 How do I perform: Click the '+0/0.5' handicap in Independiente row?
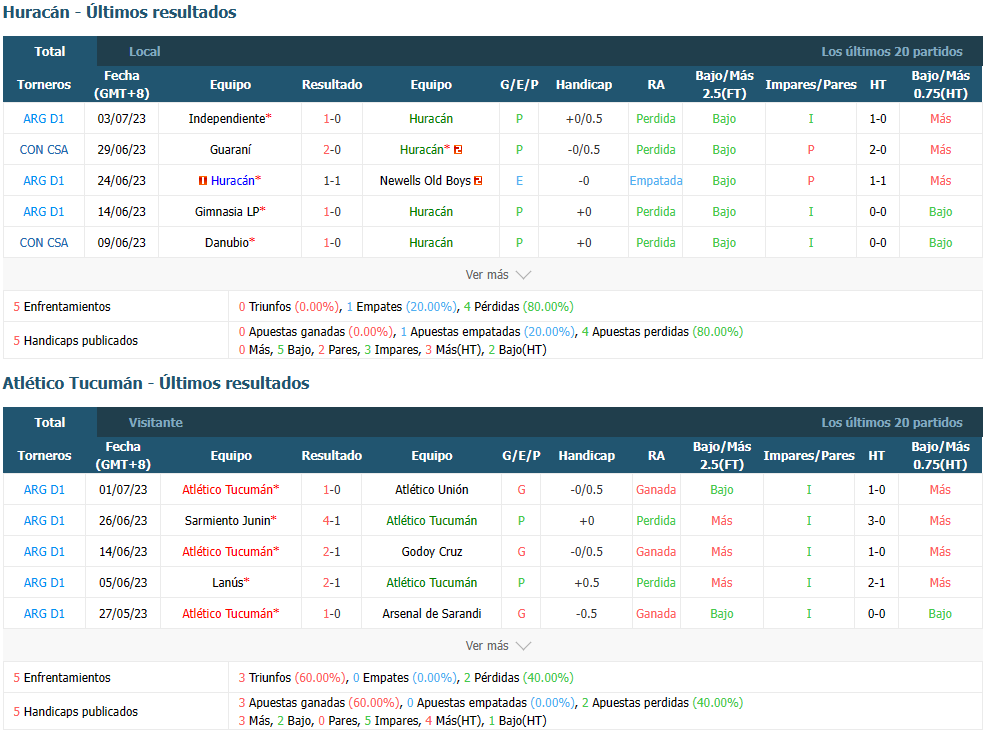pos(584,119)
